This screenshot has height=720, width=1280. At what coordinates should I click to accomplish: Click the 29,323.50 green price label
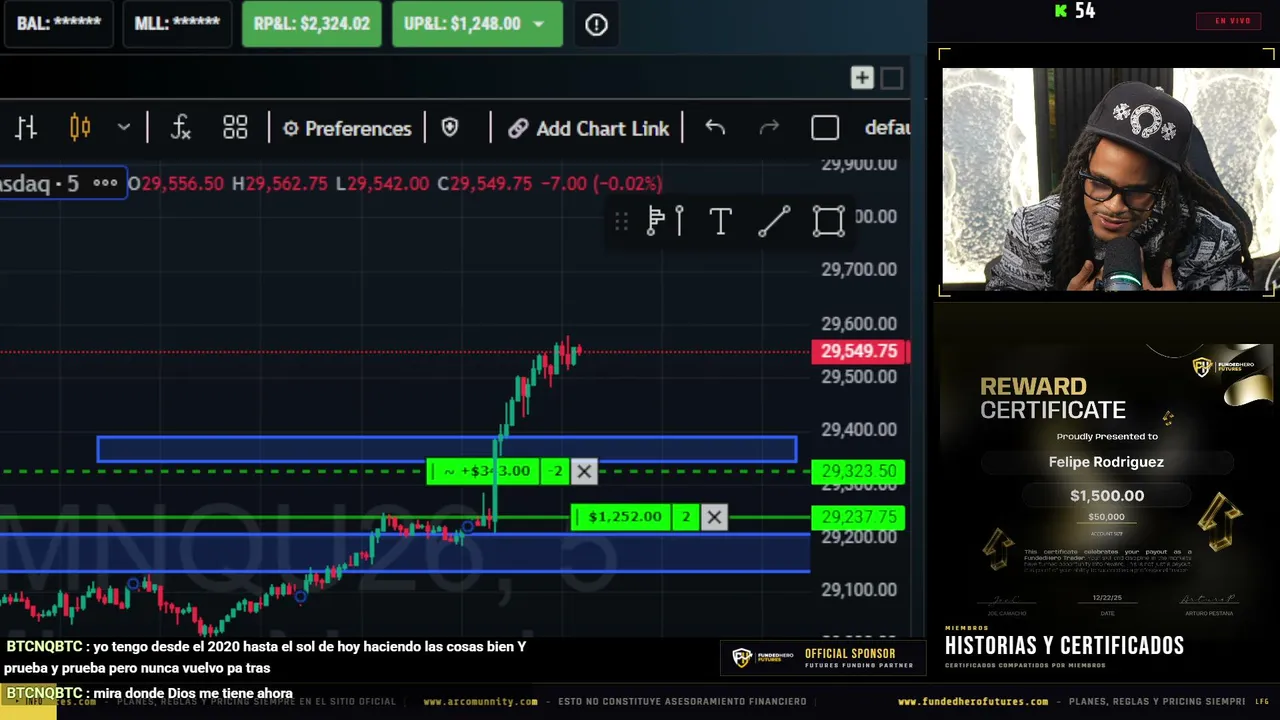point(860,471)
